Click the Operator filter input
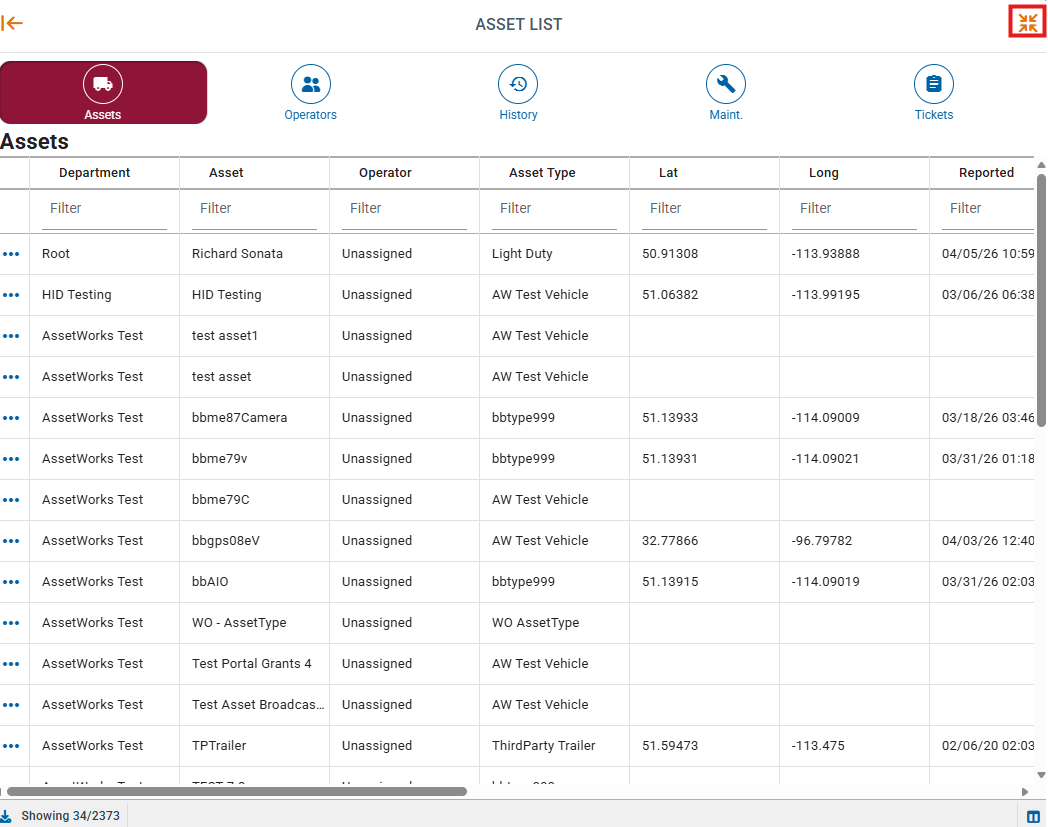Viewport: 1048px width, 827px height. click(x=404, y=209)
